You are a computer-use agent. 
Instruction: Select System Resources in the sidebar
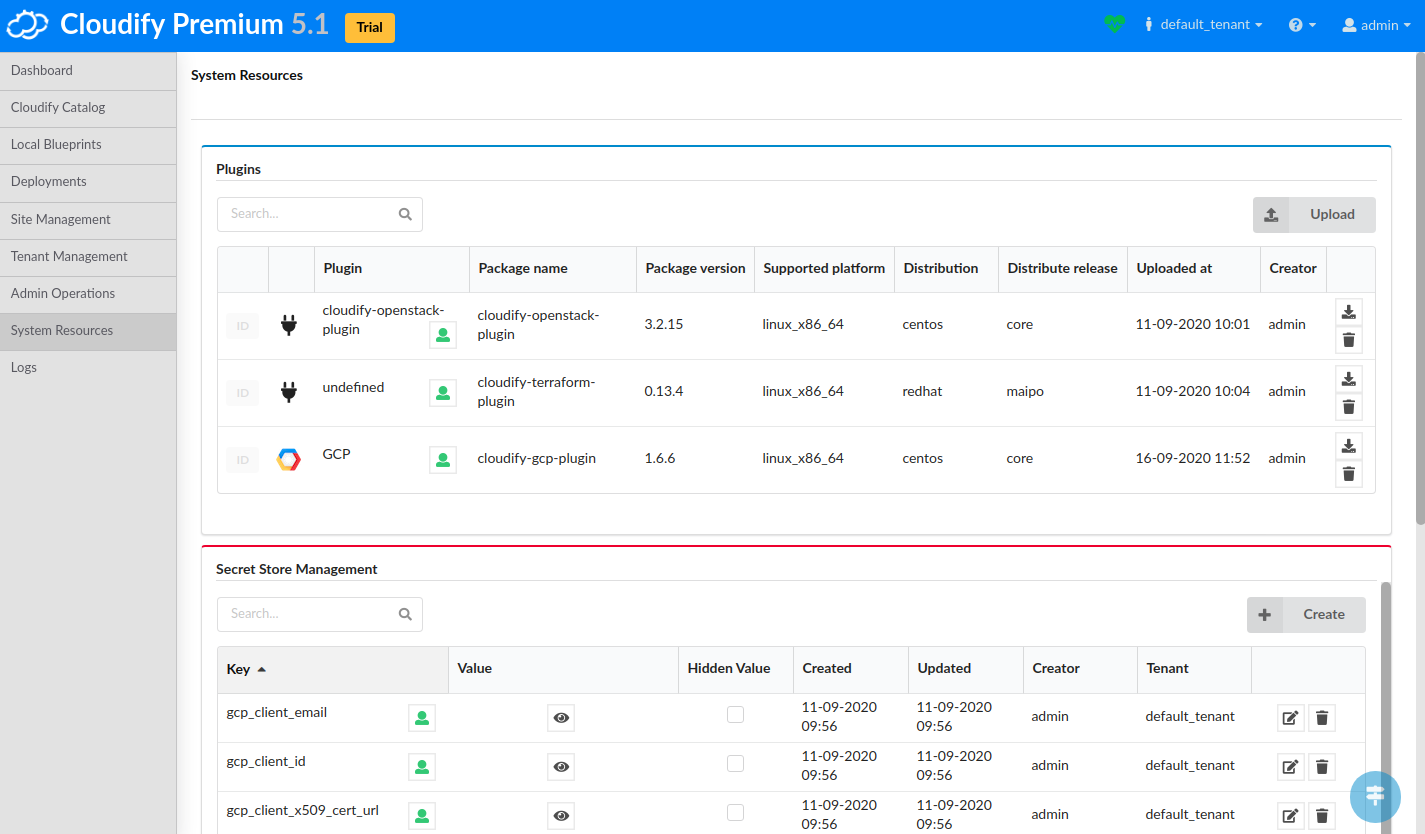[x=88, y=331]
